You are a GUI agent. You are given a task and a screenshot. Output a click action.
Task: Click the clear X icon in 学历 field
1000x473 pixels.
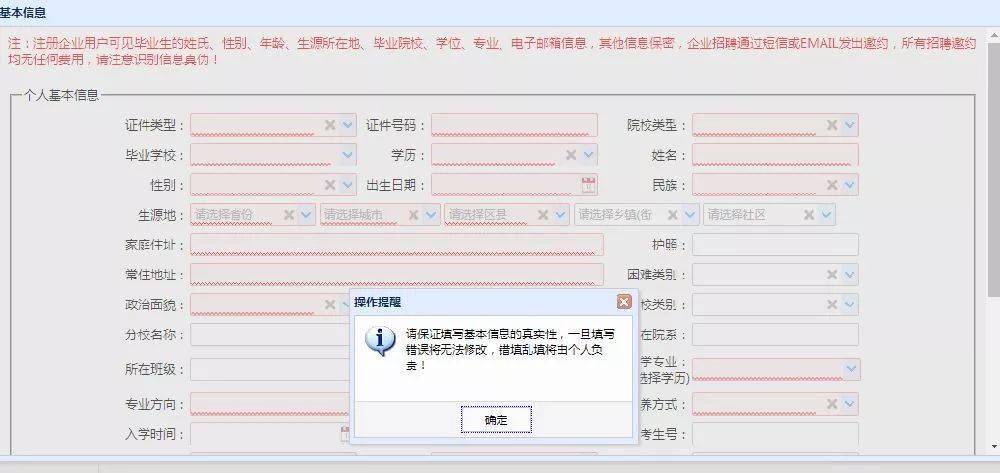click(x=571, y=155)
